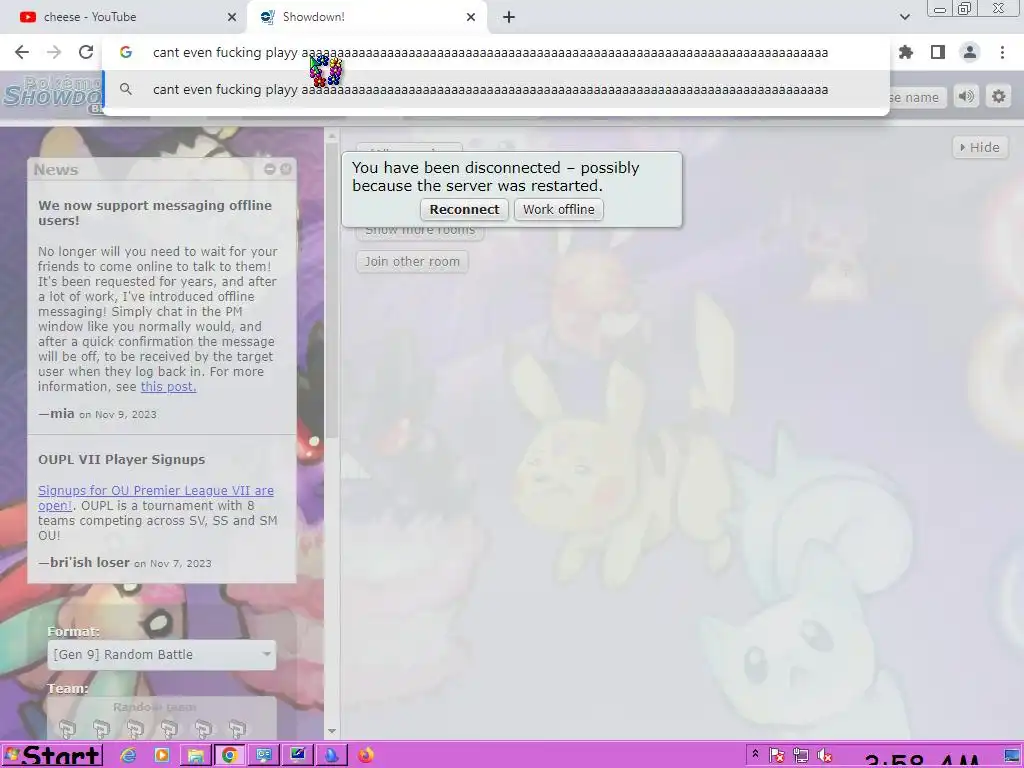Screen dimensions: 1024x768
Task: Open the blue flask taskbar icon
Action: (332, 756)
